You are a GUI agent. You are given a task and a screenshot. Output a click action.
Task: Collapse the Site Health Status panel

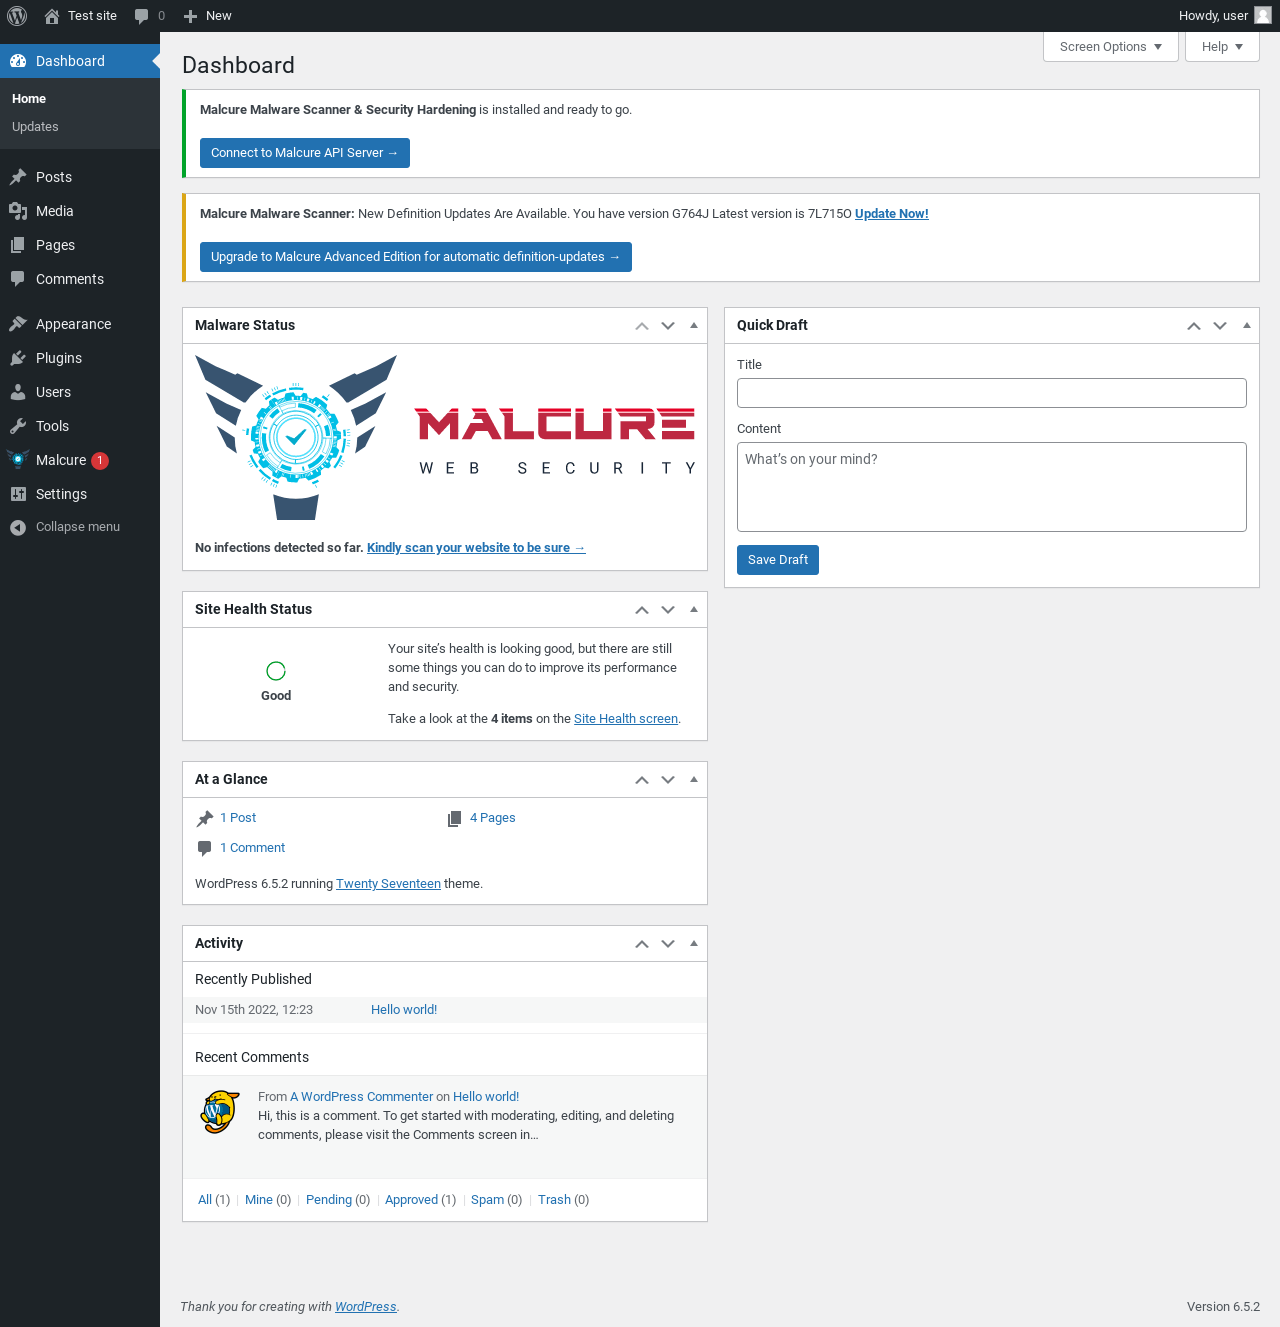pos(694,609)
